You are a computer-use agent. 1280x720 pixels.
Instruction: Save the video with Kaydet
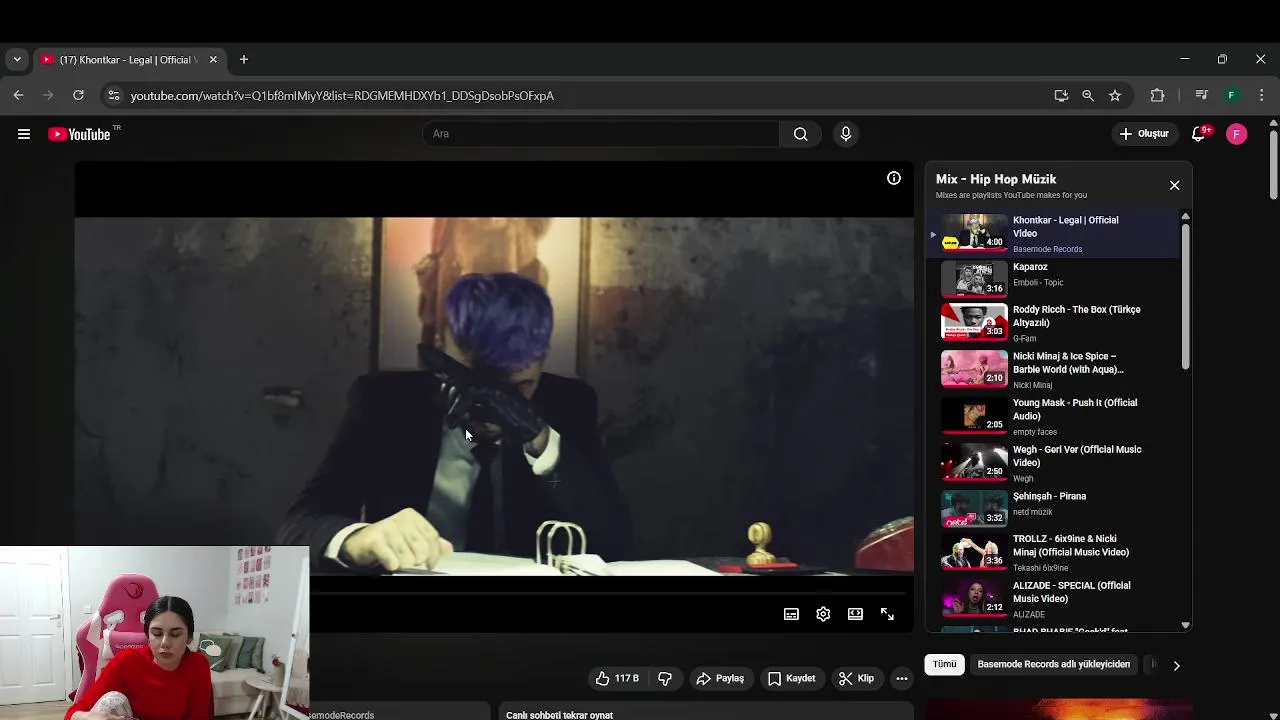point(791,678)
